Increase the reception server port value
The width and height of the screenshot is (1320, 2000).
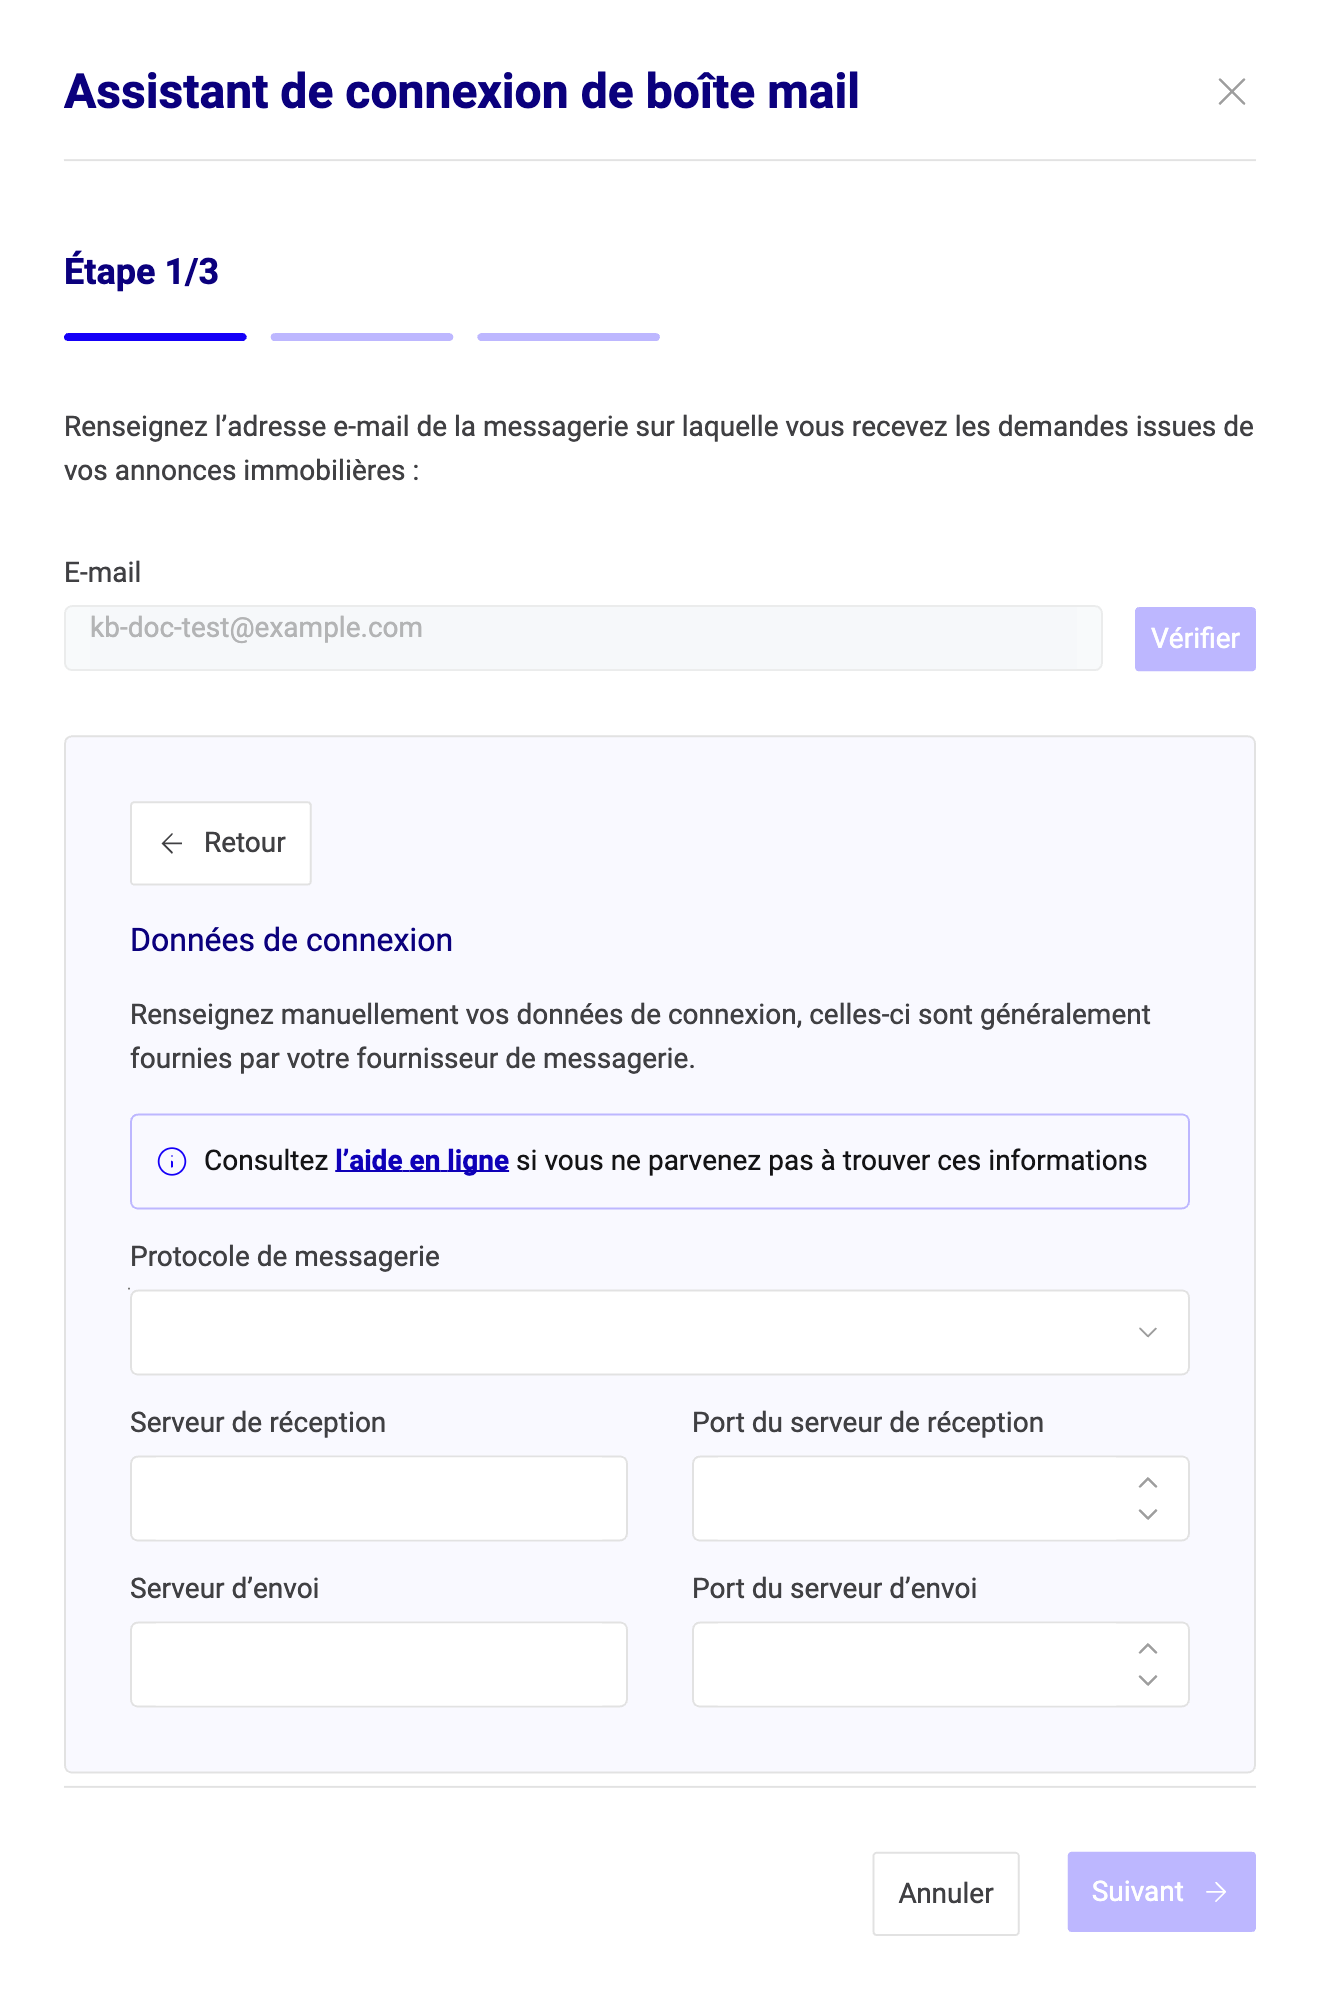pos(1148,1483)
